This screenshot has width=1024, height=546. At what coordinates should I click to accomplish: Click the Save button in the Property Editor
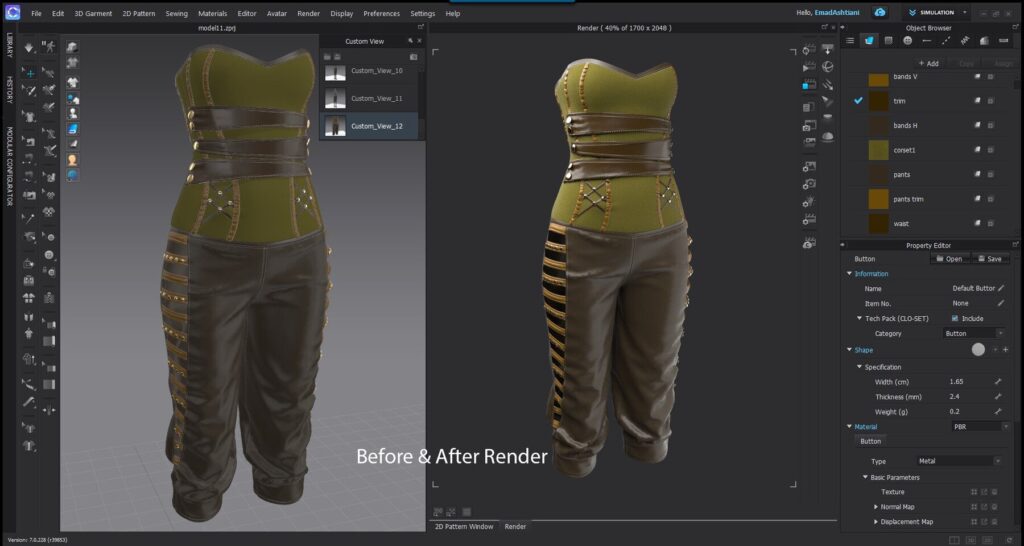988,258
